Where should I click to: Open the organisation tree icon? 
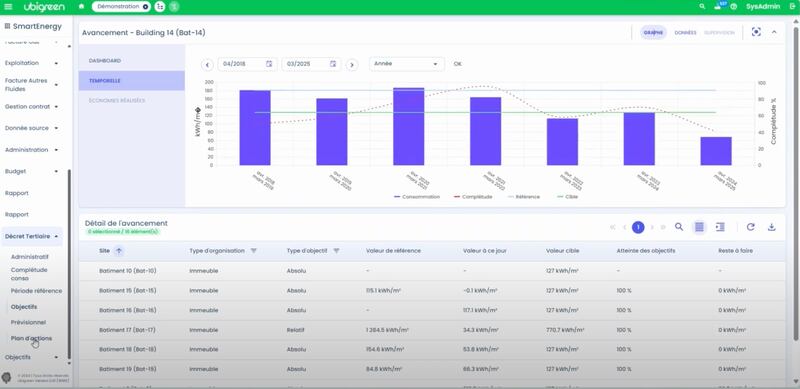(160, 7)
